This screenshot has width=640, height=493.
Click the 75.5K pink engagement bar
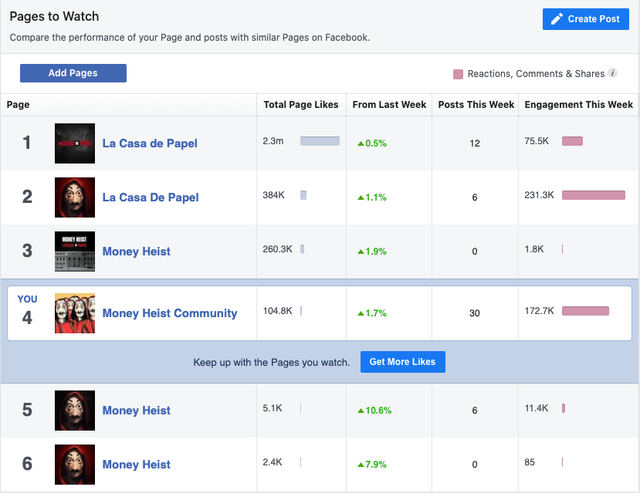pos(572,141)
